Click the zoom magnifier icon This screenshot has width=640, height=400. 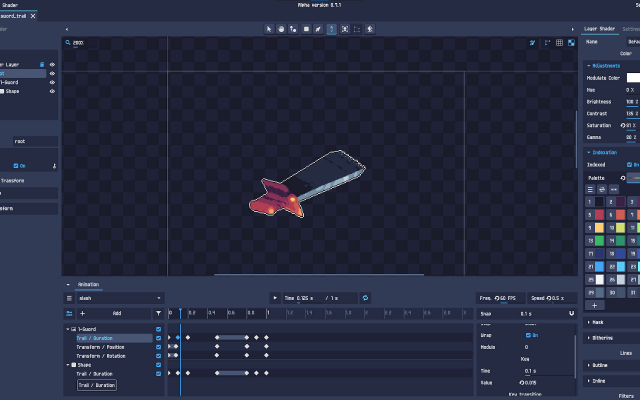(x=68, y=42)
